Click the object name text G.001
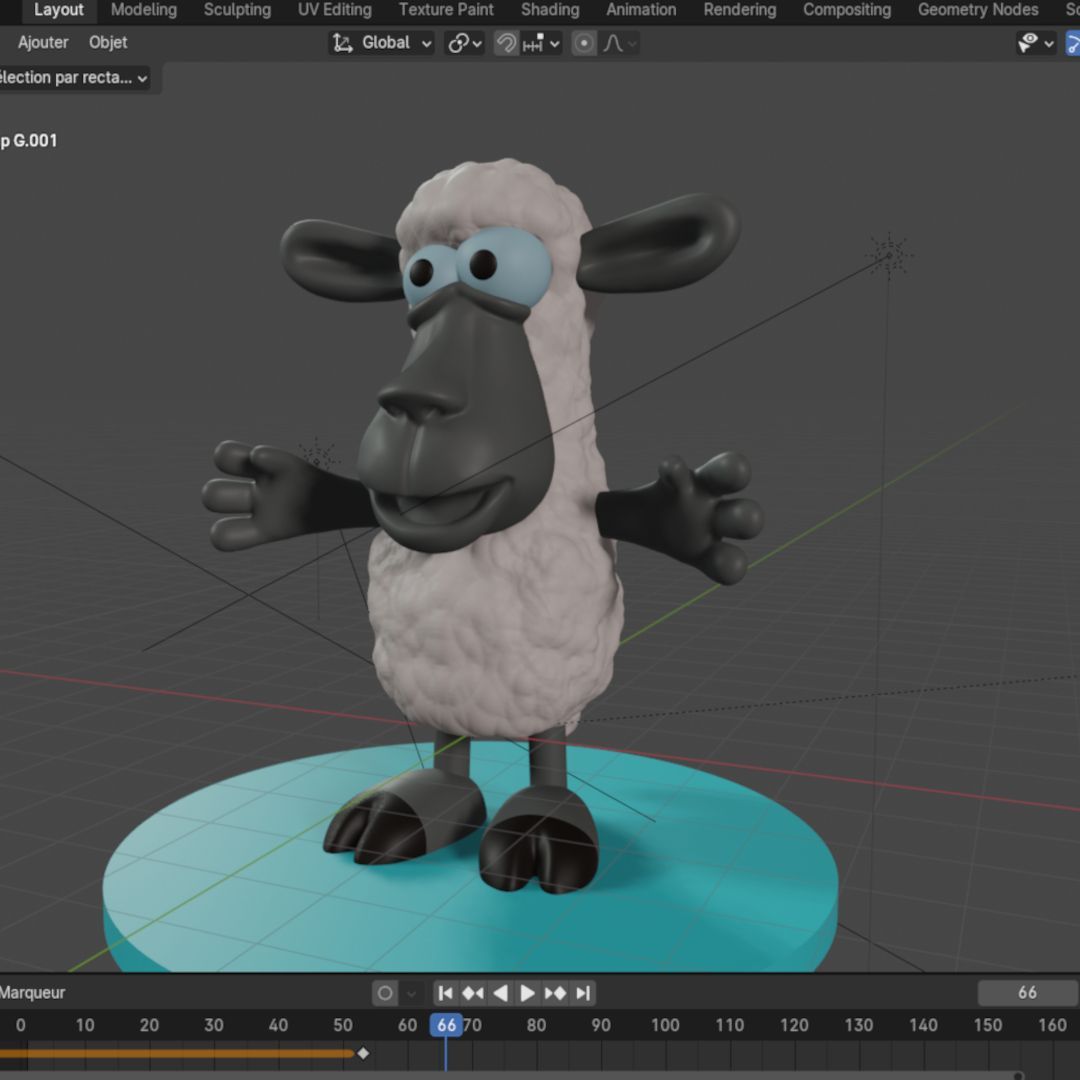This screenshot has height=1080, width=1080. click(x=35, y=141)
